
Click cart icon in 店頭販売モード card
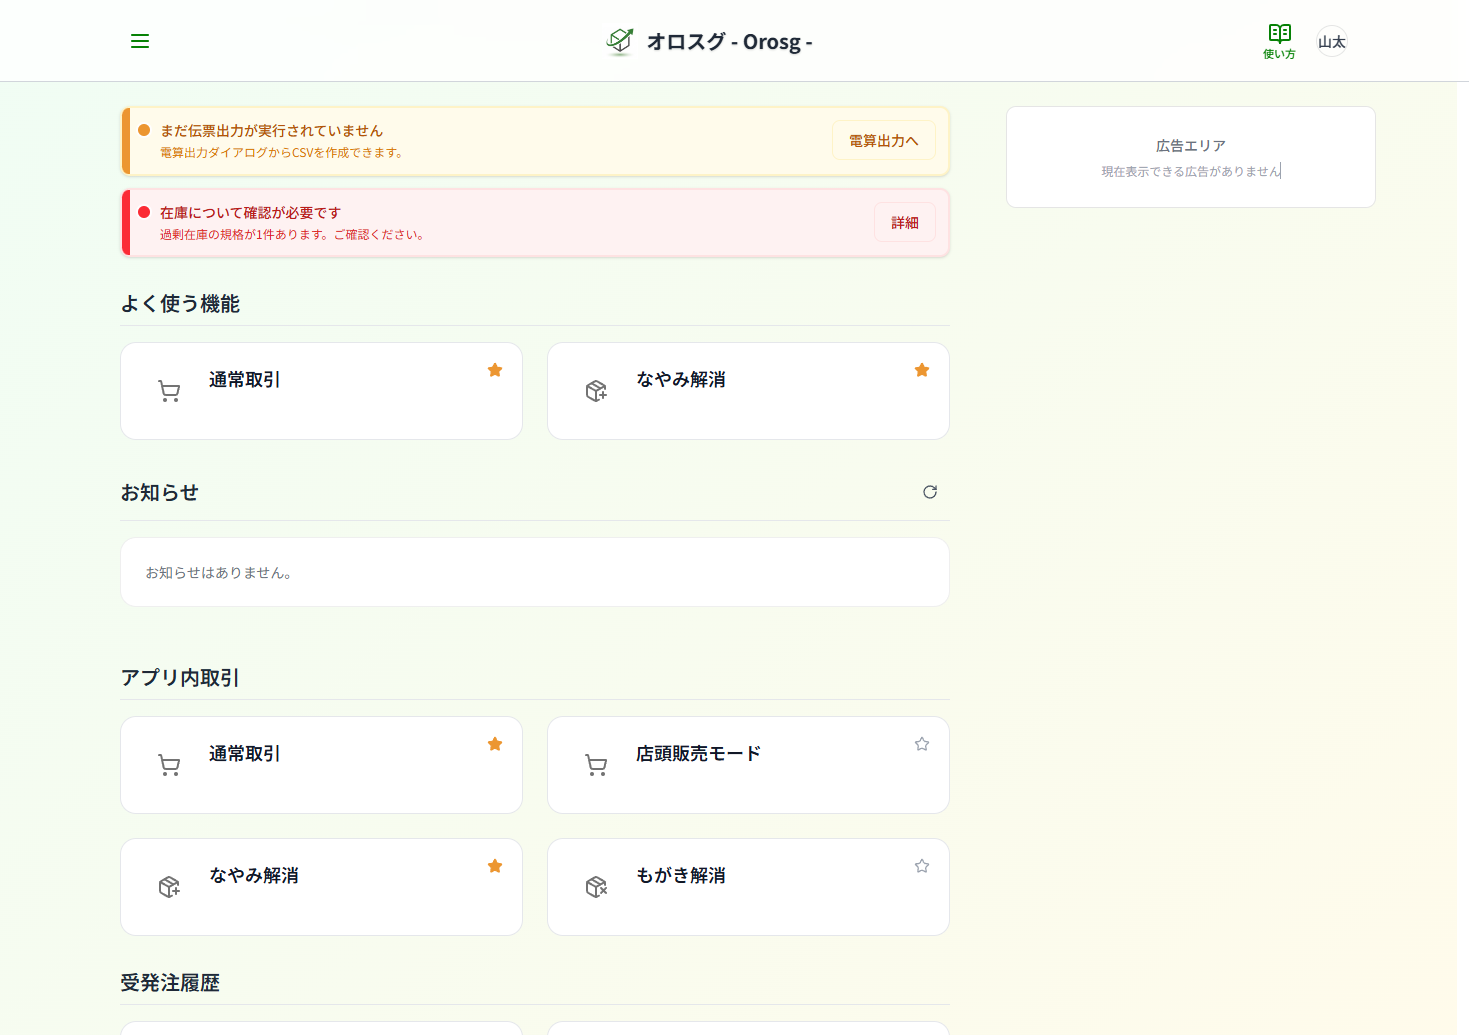[x=596, y=766]
